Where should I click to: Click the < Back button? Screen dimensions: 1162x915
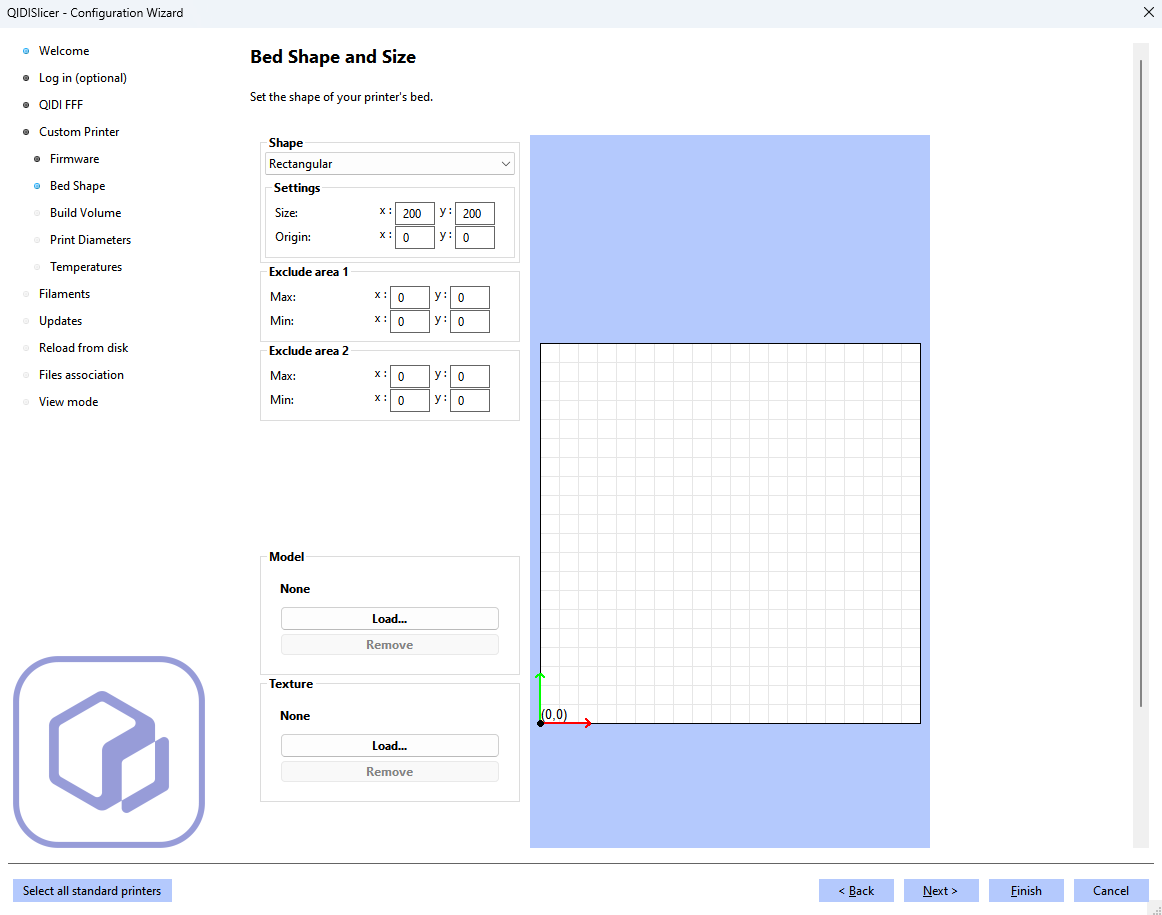click(856, 891)
